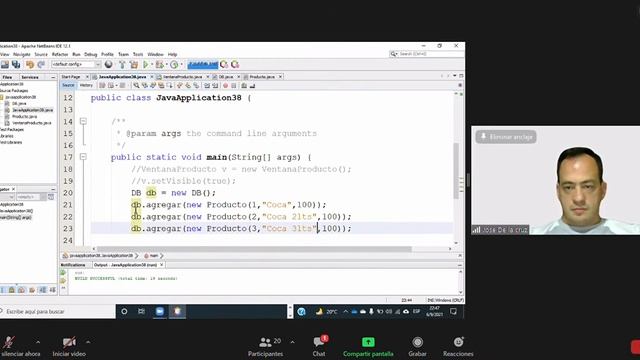Image resolution: width=640 pixels, height=360 pixels.
Task: Open audio options arrow beside mute button
Action: point(38,342)
